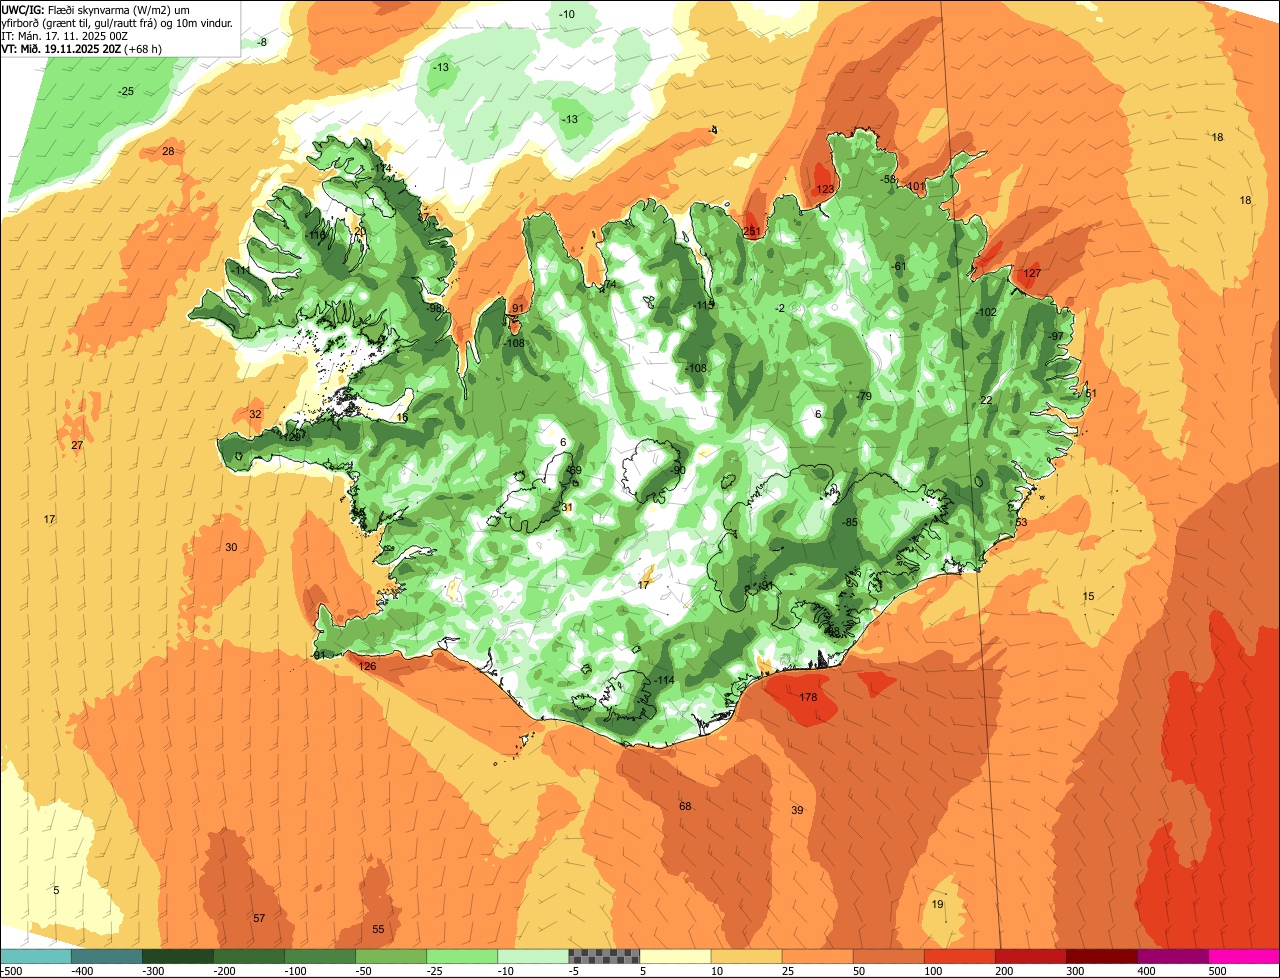
Task: Click the map value -85 on Vatnajökull
Action: coord(851,522)
